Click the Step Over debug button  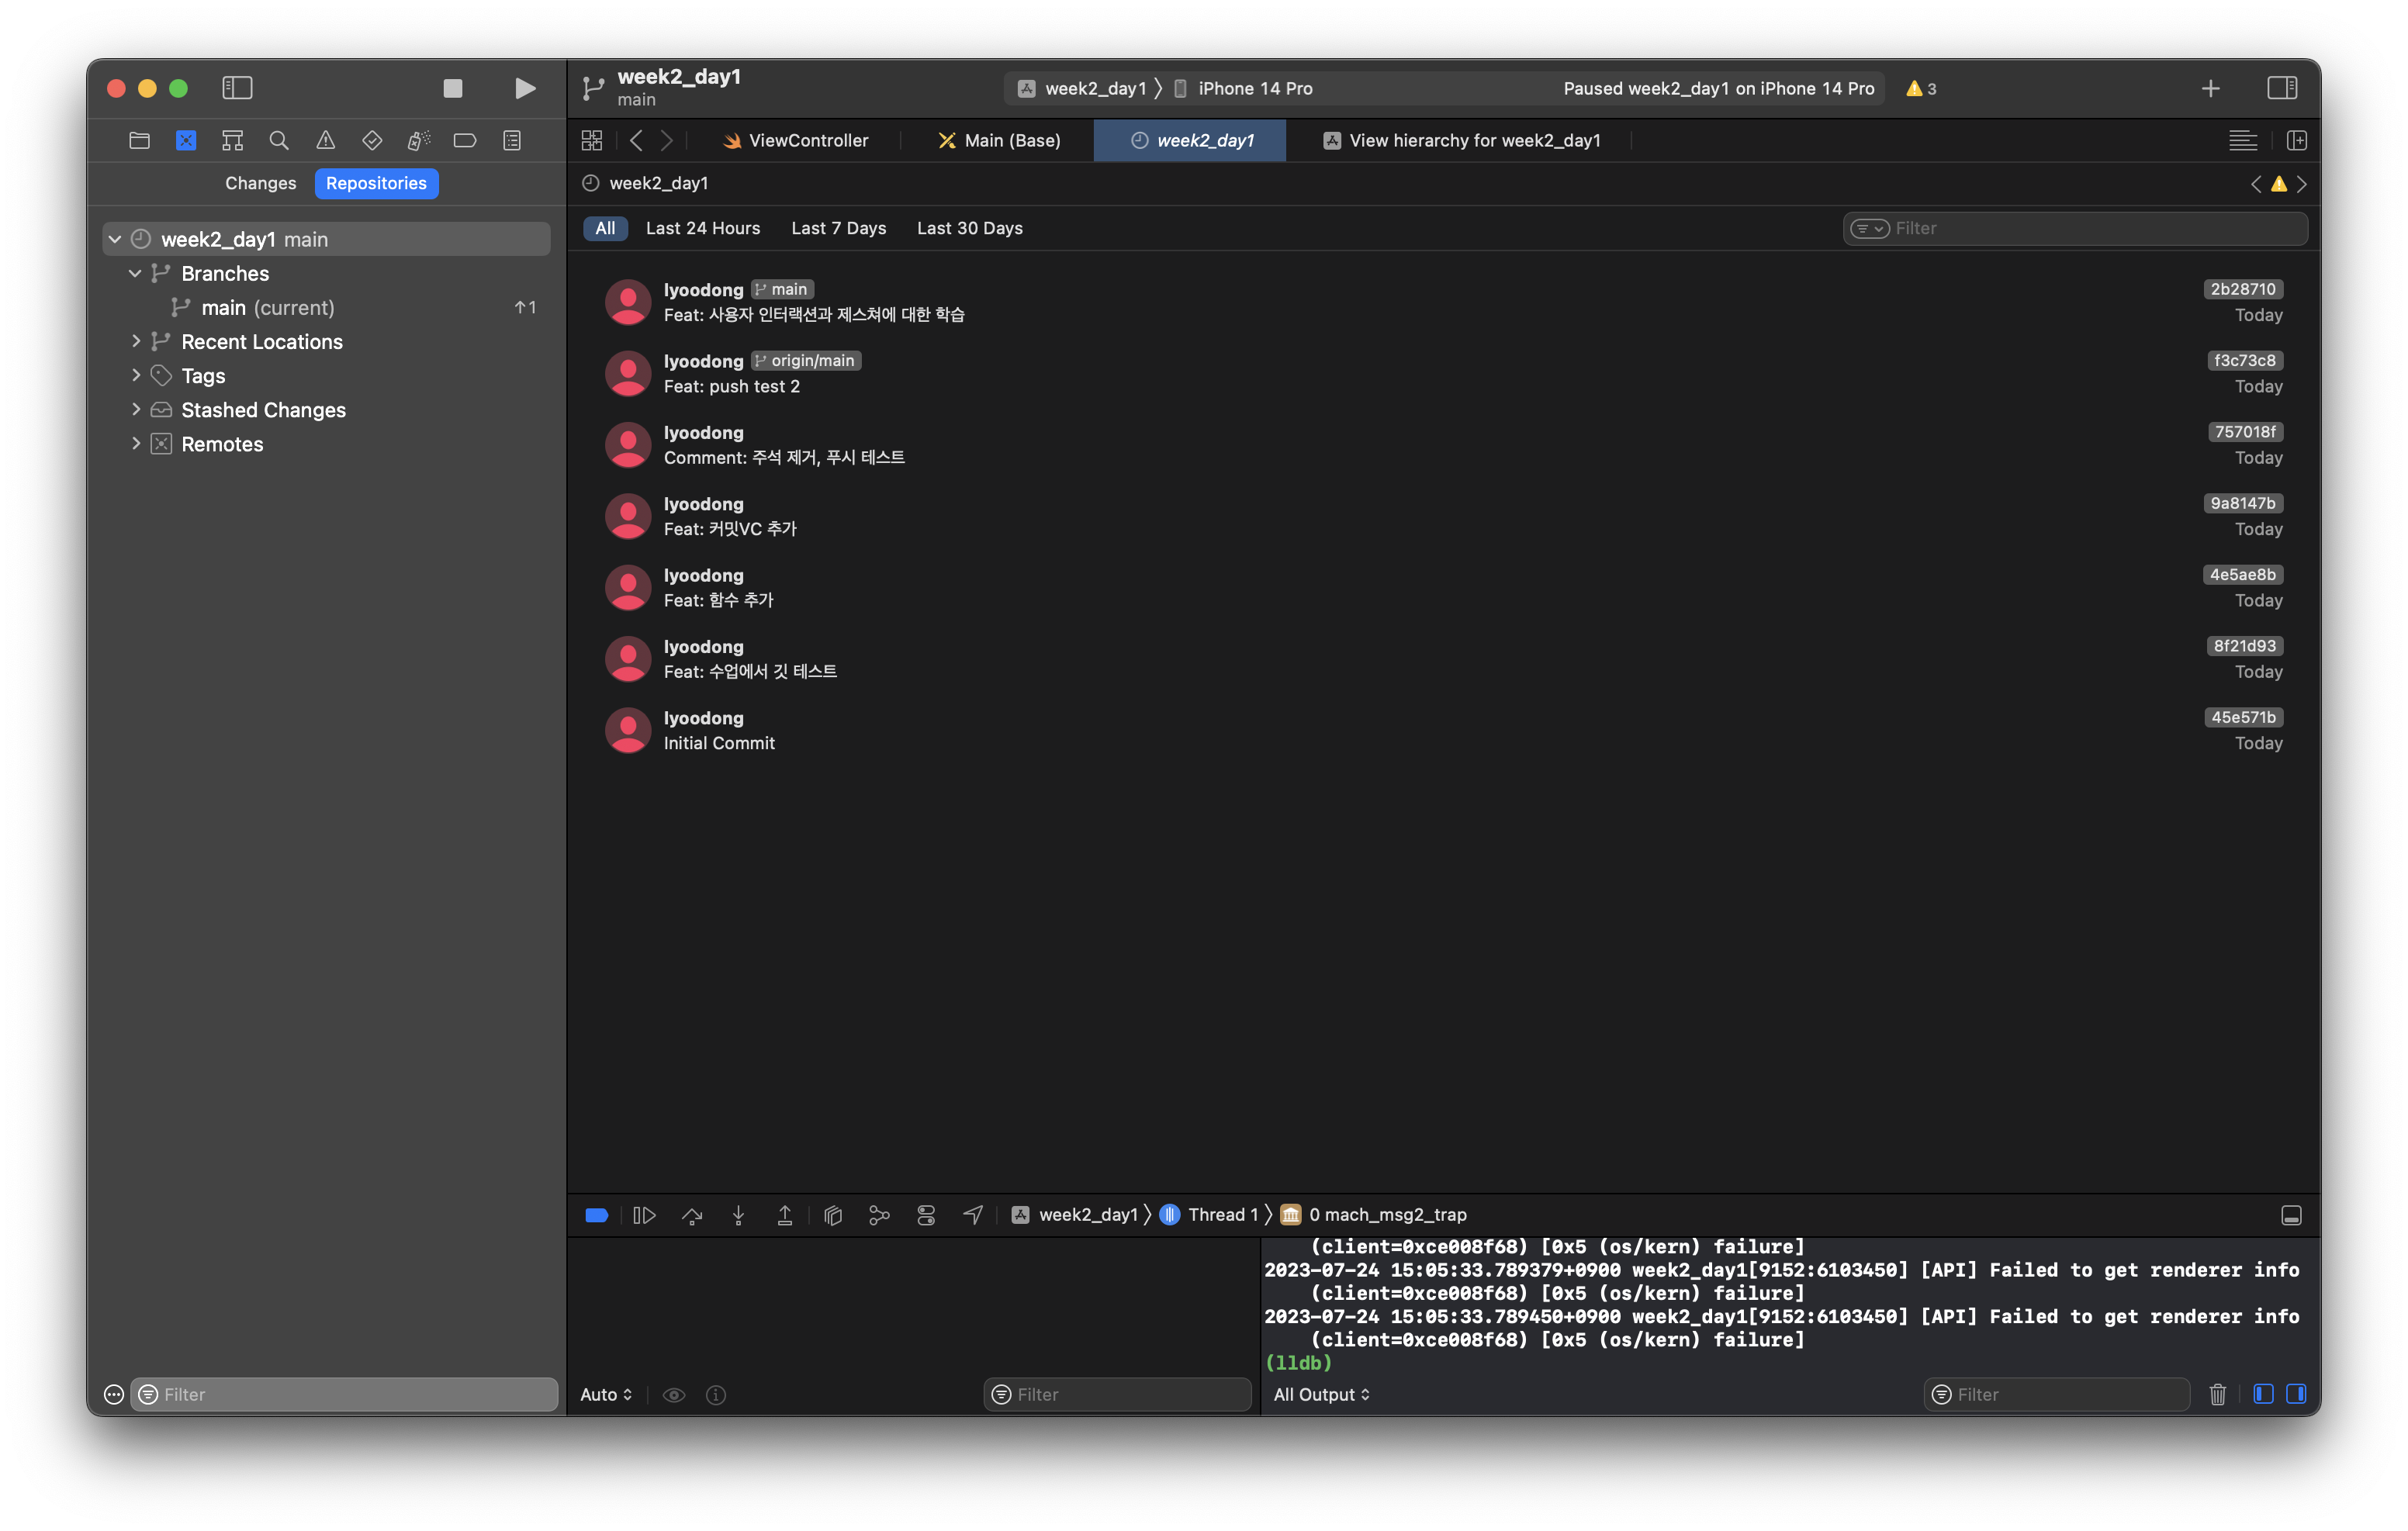tap(692, 1215)
